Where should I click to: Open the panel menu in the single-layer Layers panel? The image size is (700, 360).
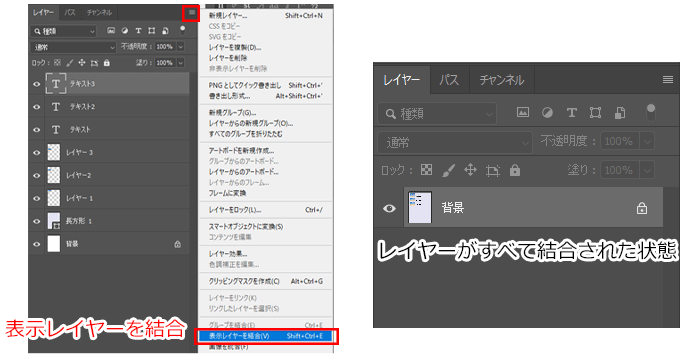point(667,80)
